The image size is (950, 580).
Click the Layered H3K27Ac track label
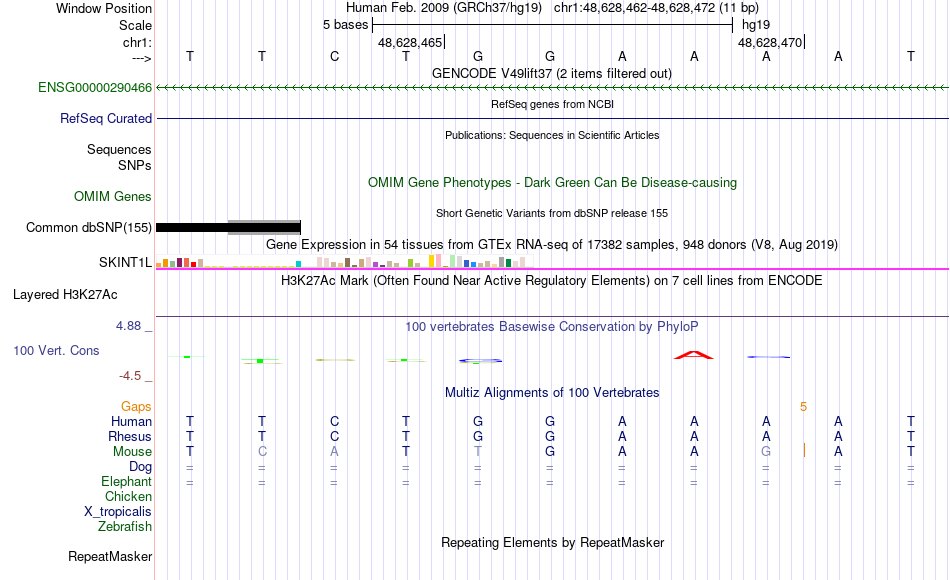(65, 295)
